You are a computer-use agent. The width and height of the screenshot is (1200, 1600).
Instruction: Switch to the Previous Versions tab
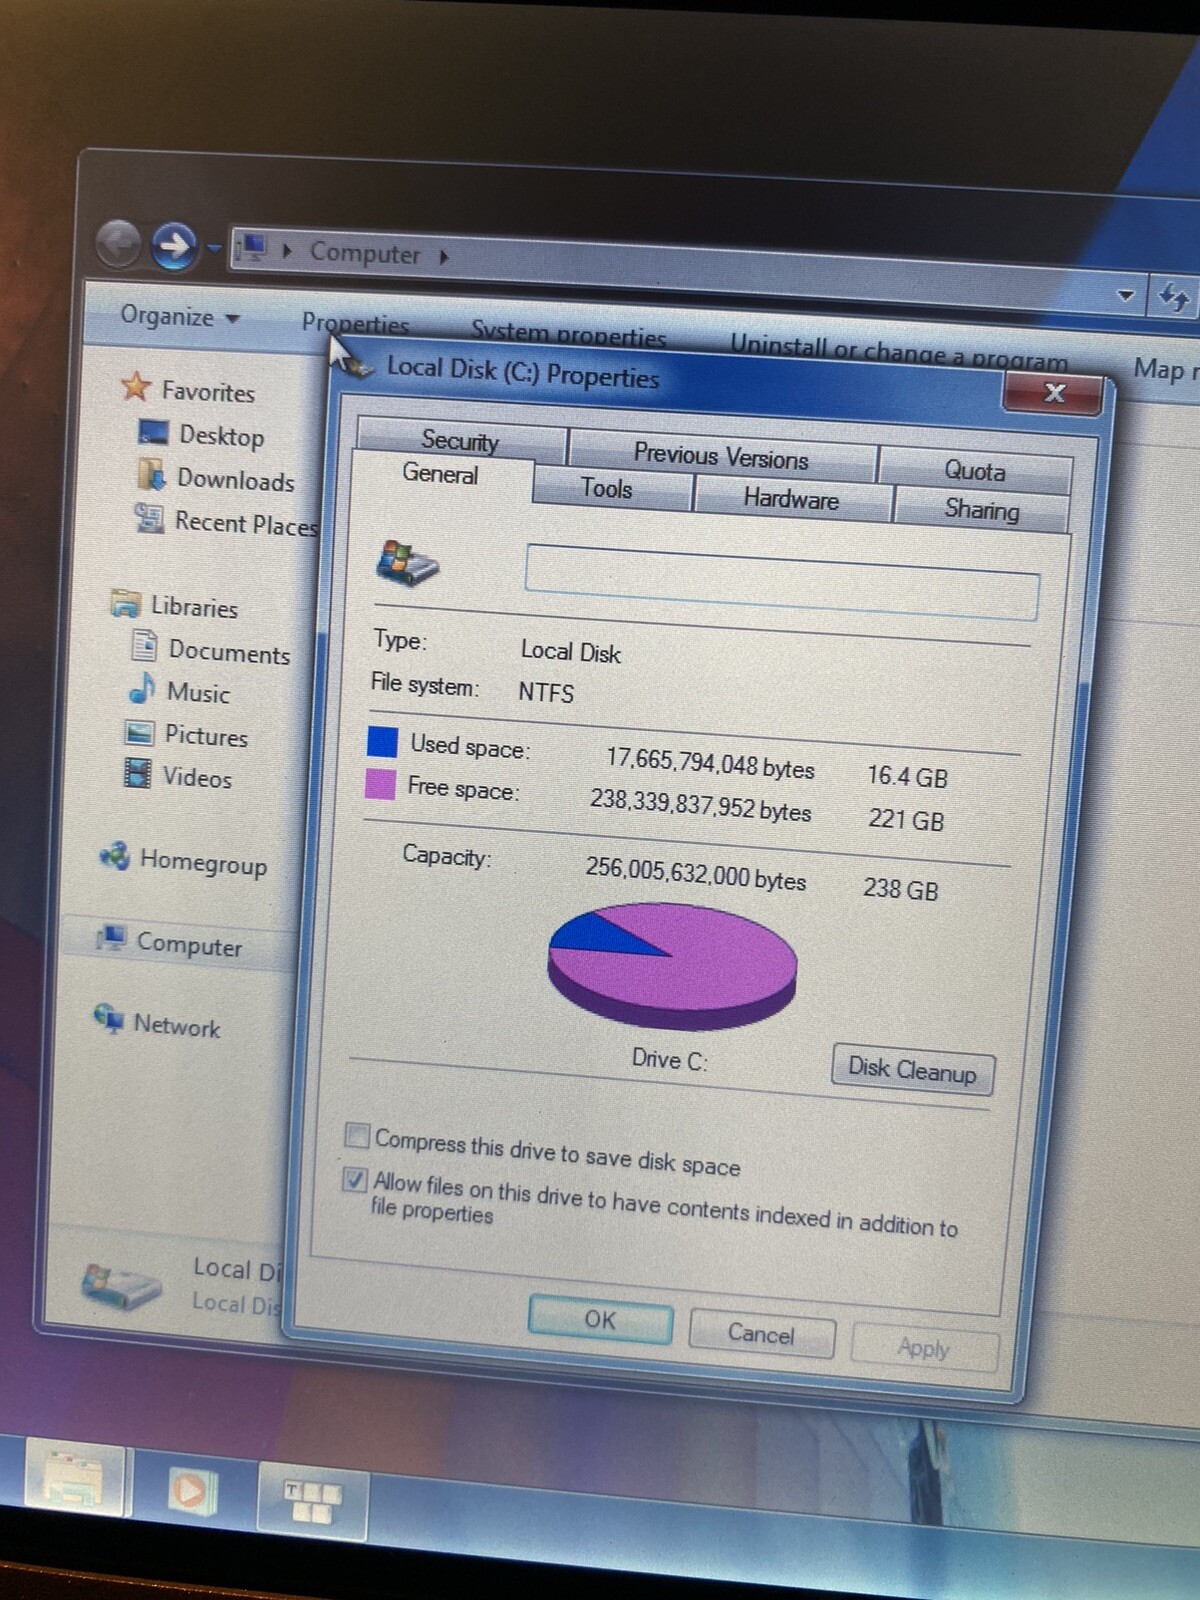coord(721,455)
